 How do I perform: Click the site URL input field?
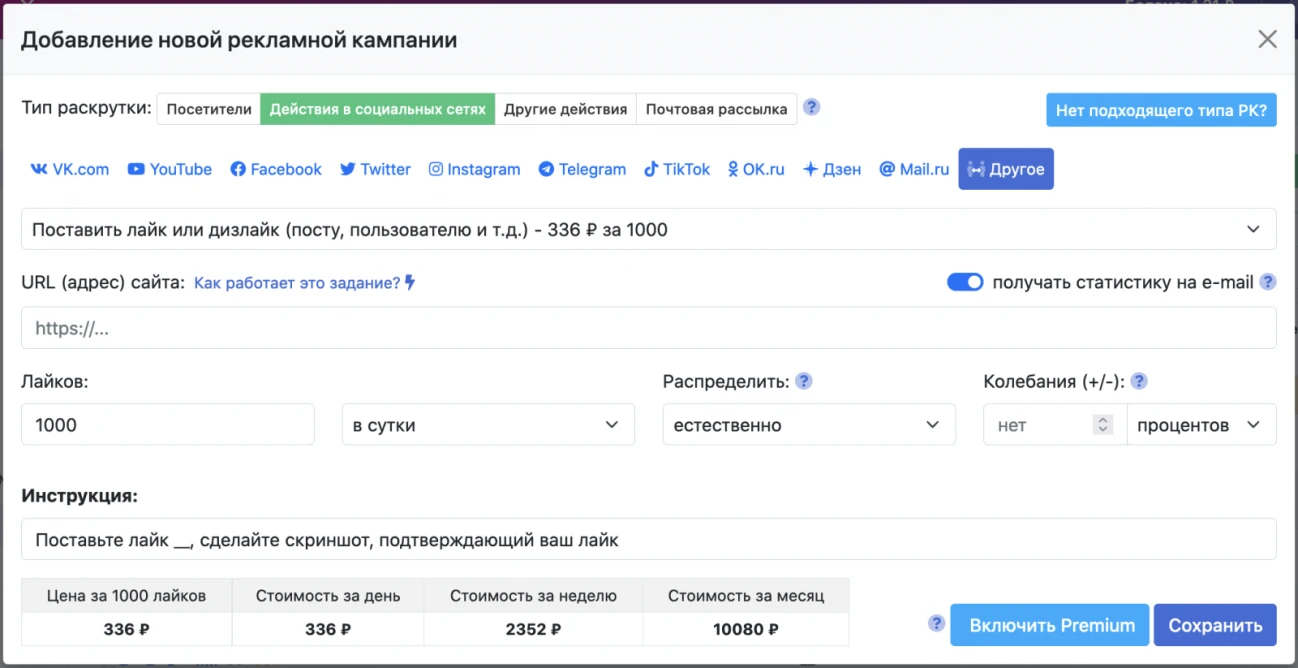pyautogui.click(x=648, y=328)
